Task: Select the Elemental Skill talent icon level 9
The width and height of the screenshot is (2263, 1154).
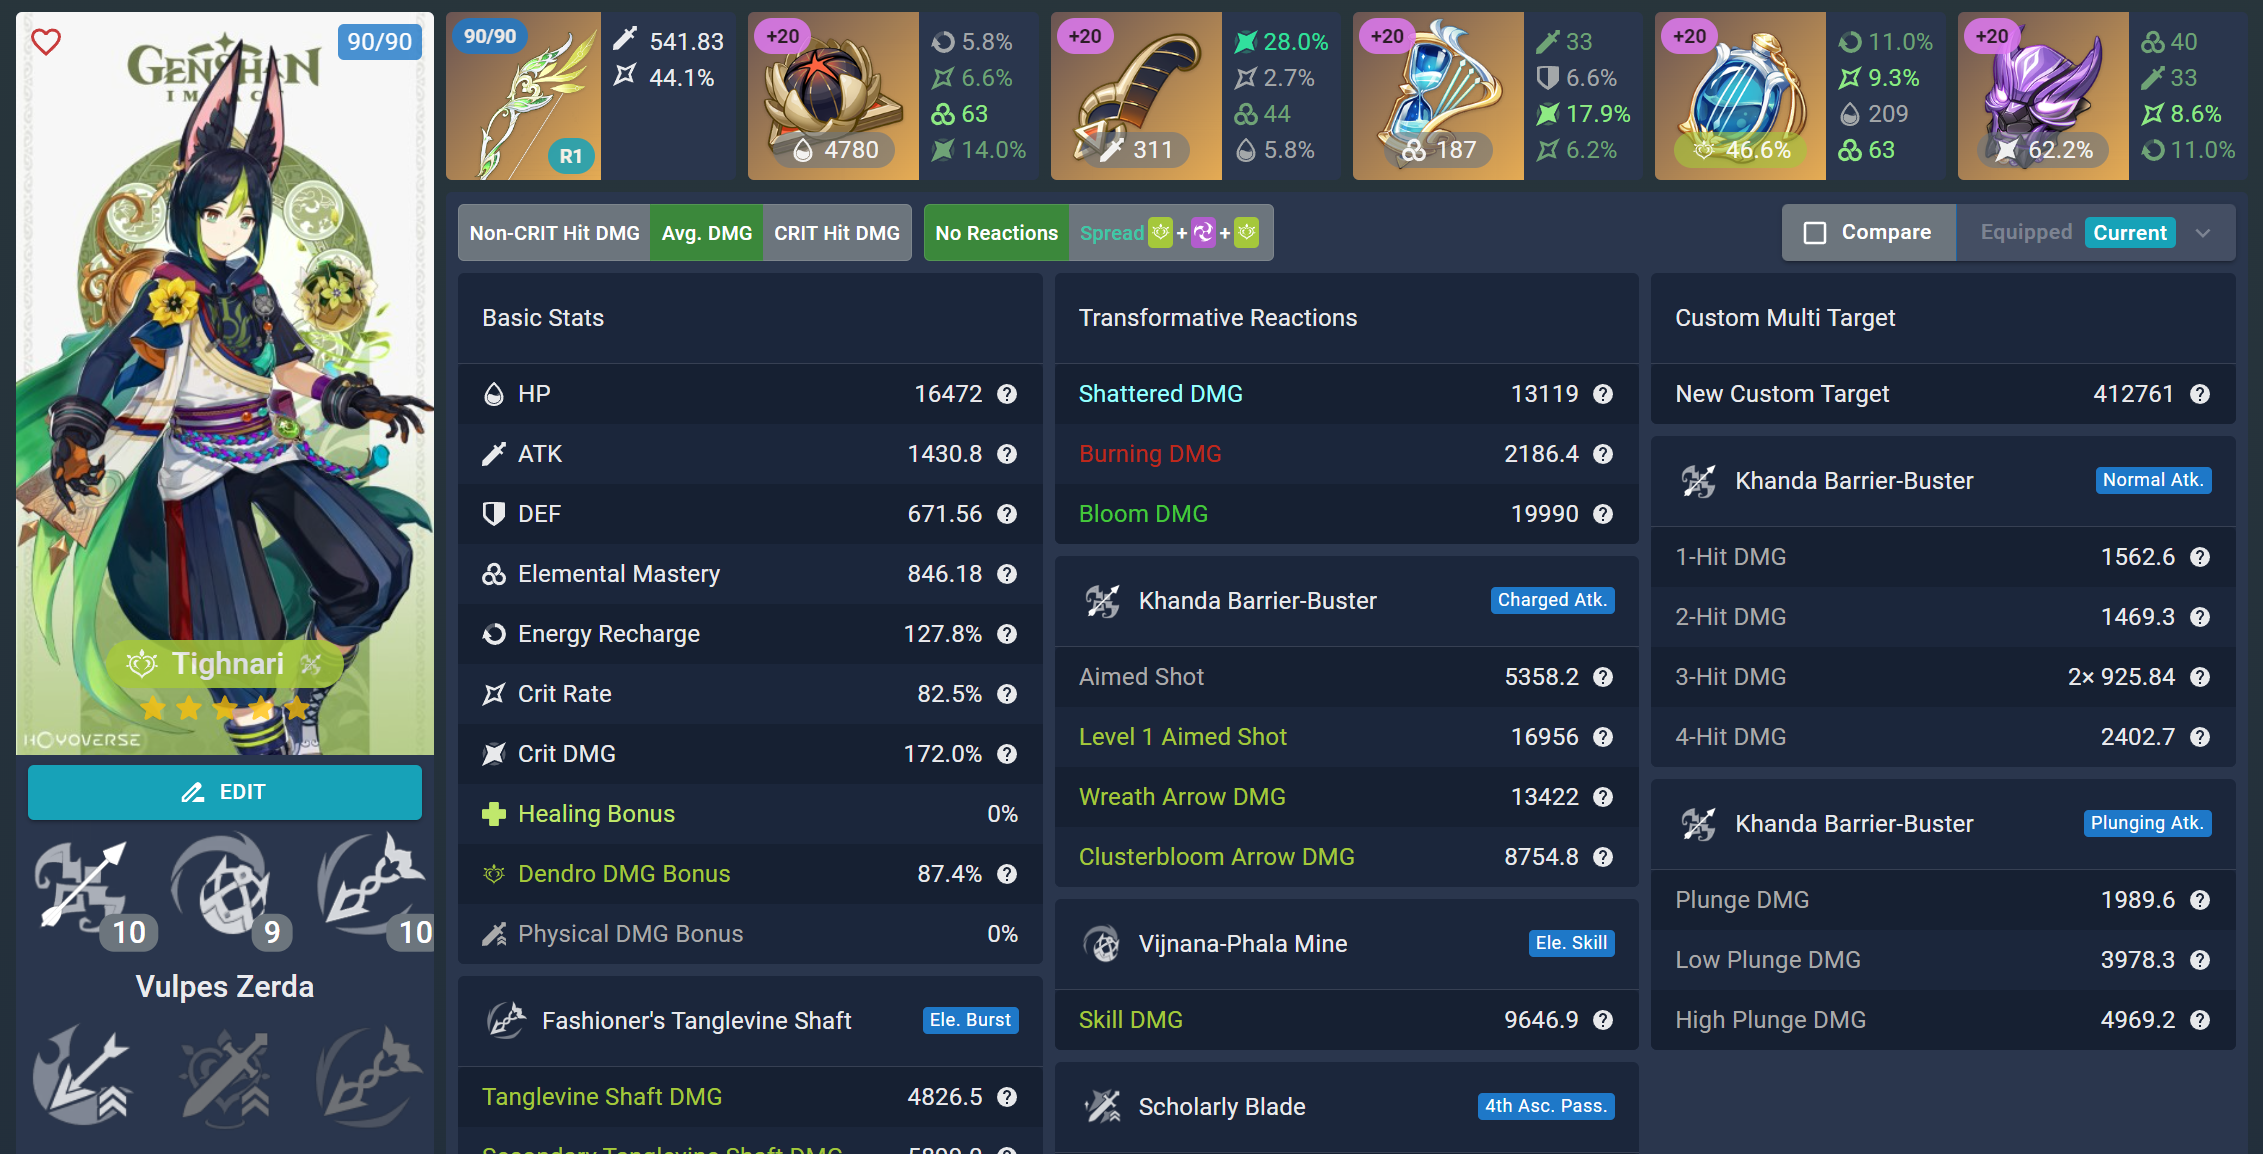Action: pyautogui.click(x=223, y=887)
